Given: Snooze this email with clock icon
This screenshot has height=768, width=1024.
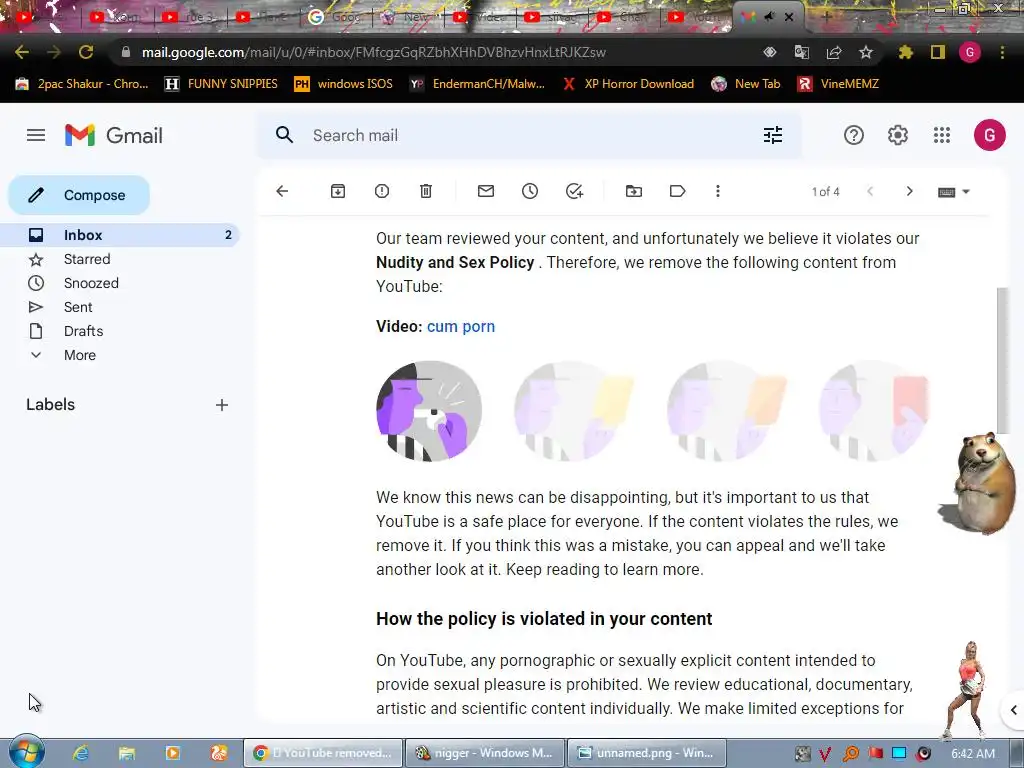Looking at the screenshot, I should pyautogui.click(x=530, y=191).
